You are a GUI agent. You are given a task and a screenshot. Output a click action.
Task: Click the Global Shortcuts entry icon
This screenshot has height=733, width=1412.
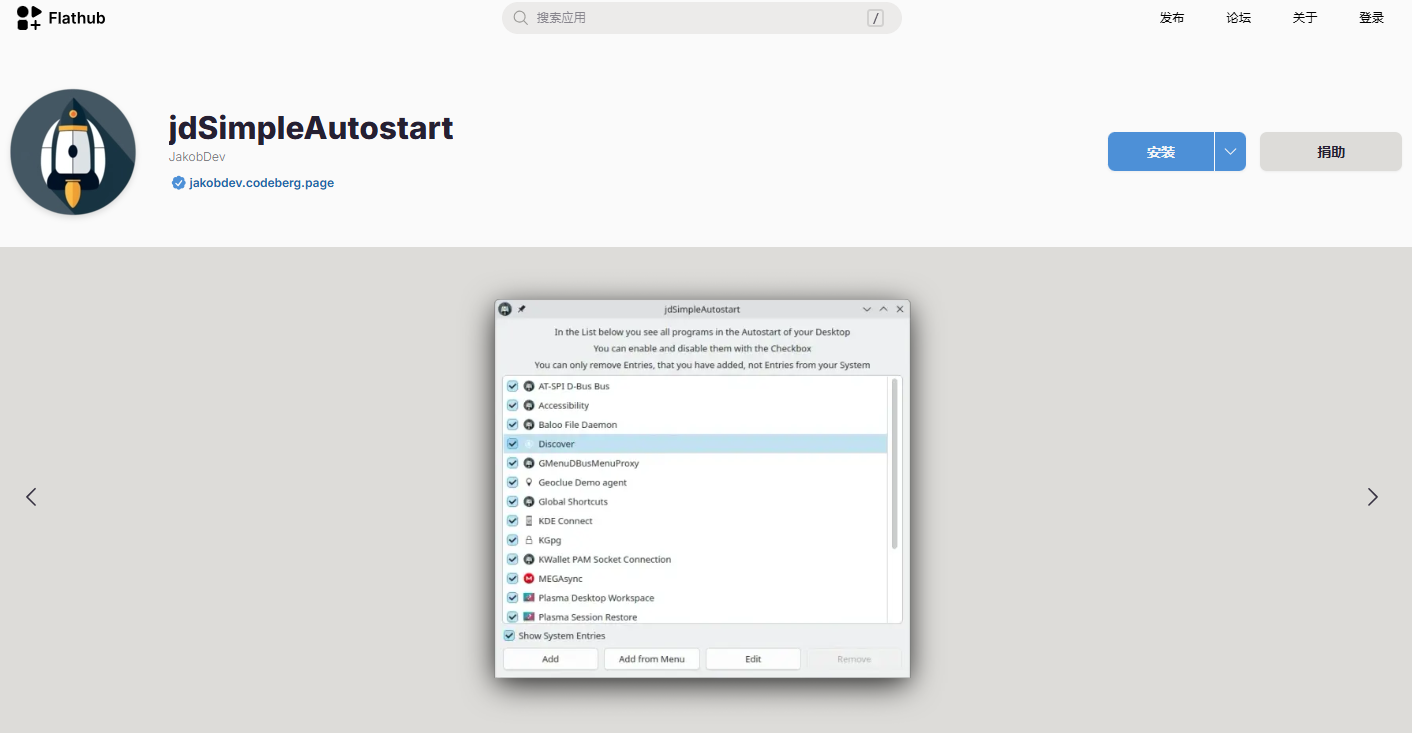pos(529,501)
